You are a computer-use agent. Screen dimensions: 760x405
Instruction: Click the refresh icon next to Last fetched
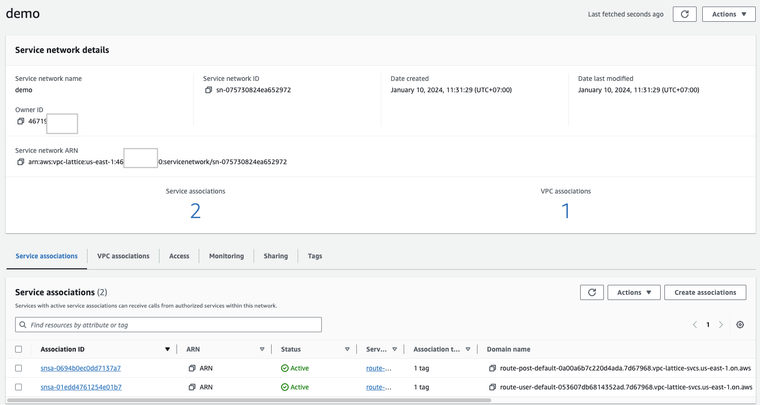tap(685, 14)
